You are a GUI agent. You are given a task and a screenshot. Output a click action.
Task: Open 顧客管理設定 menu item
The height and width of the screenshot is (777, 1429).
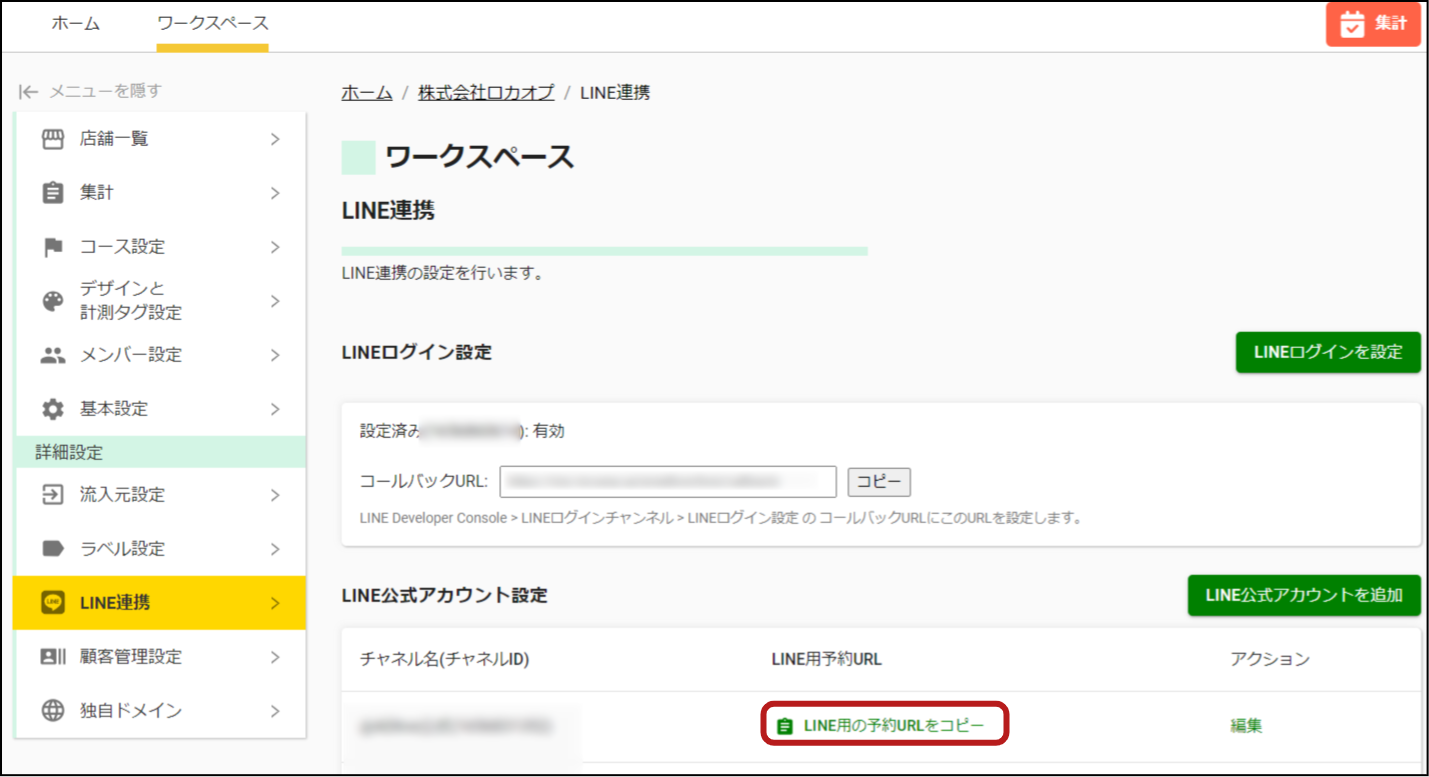coord(160,657)
